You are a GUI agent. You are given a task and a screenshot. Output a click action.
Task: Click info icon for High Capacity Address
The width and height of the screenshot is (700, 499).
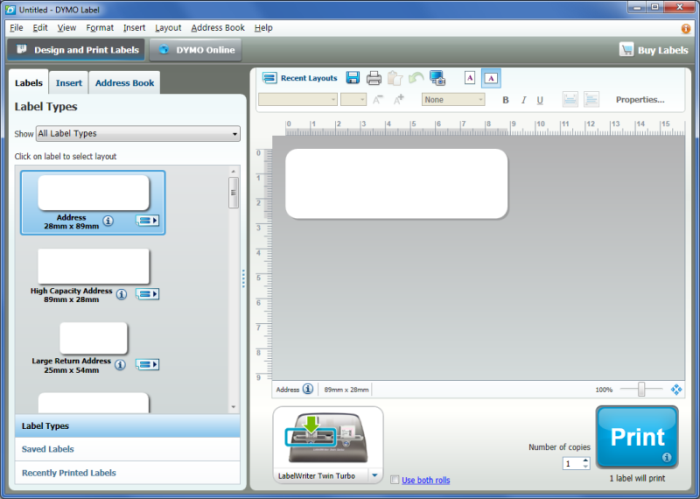click(121, 294)
